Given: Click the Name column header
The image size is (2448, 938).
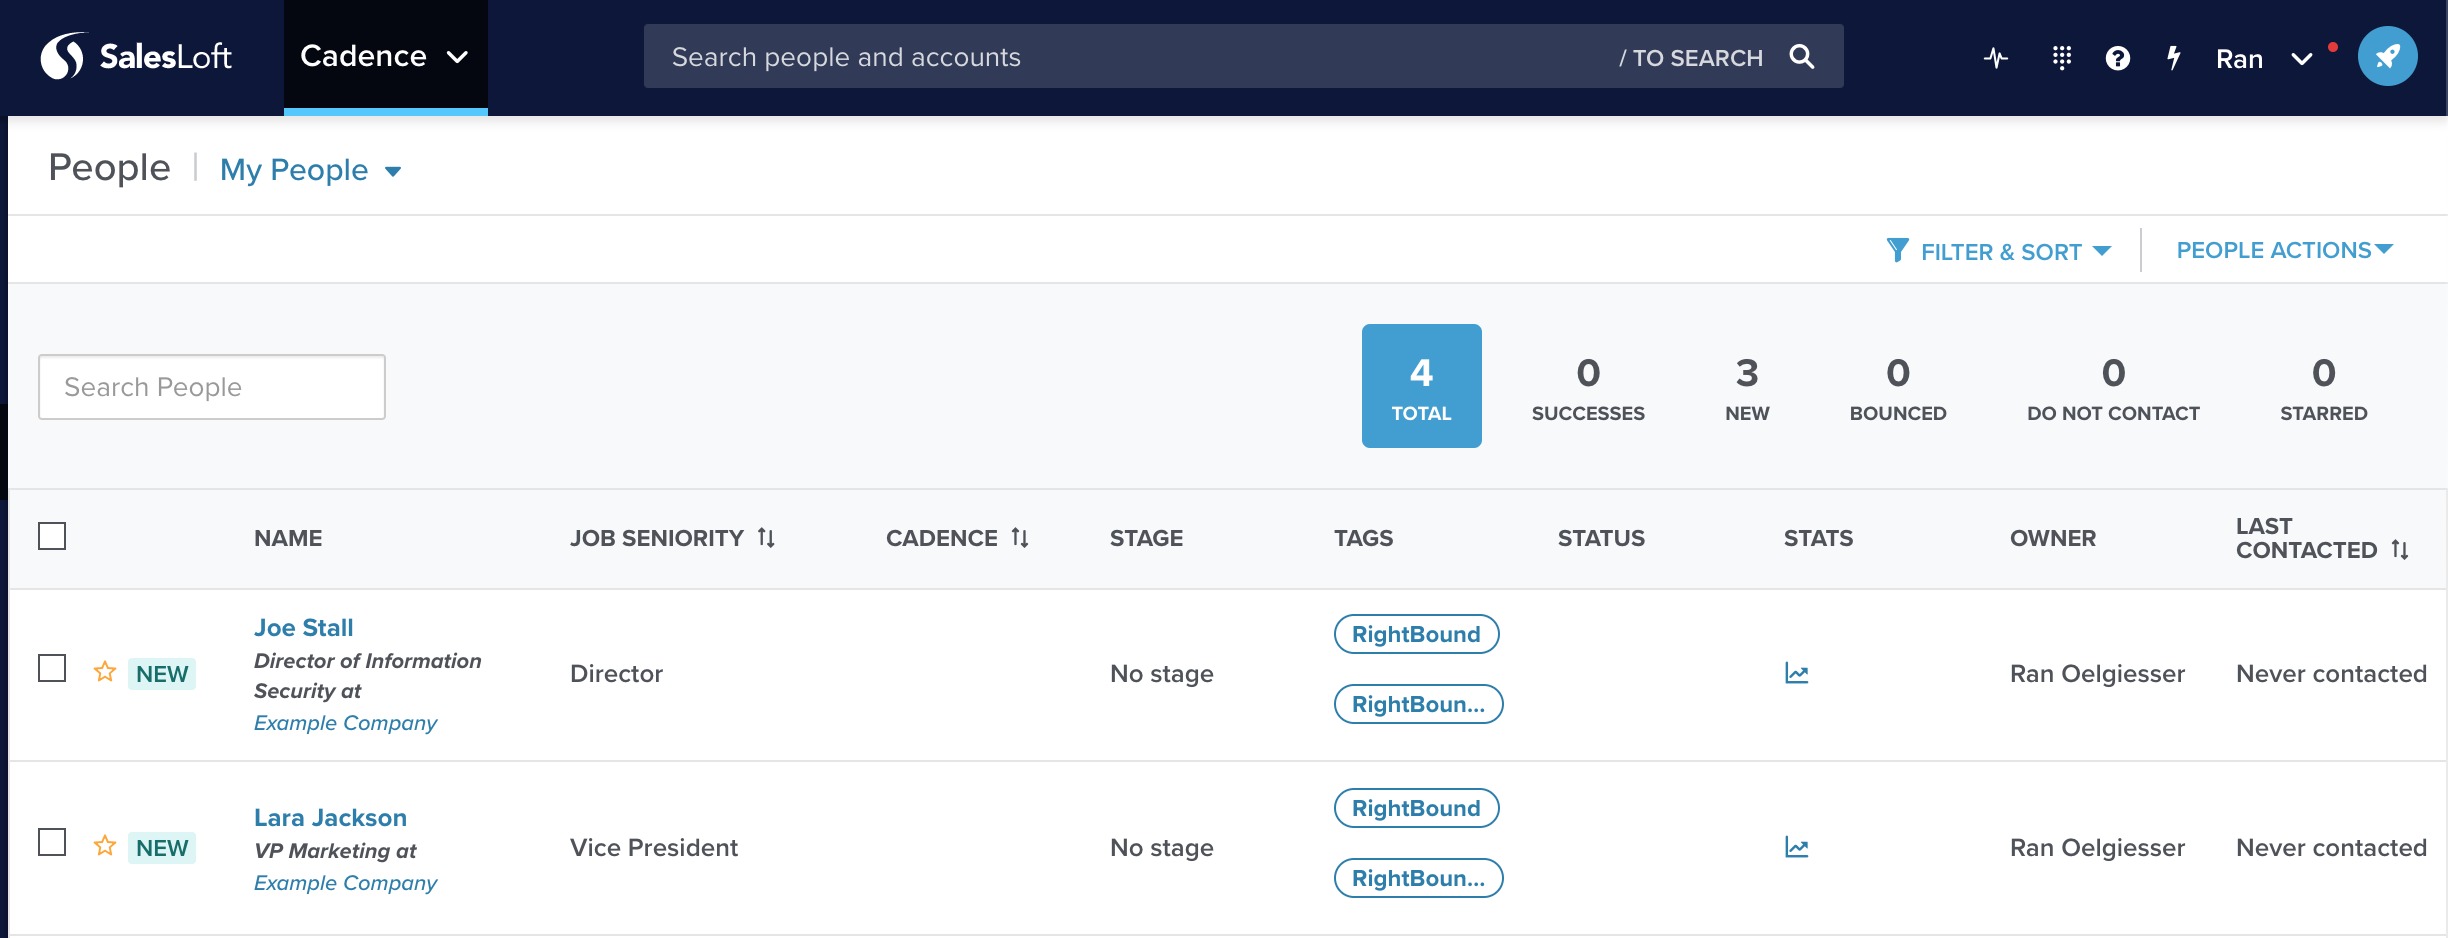Looking at the screenshot, I should click(288, 538).
